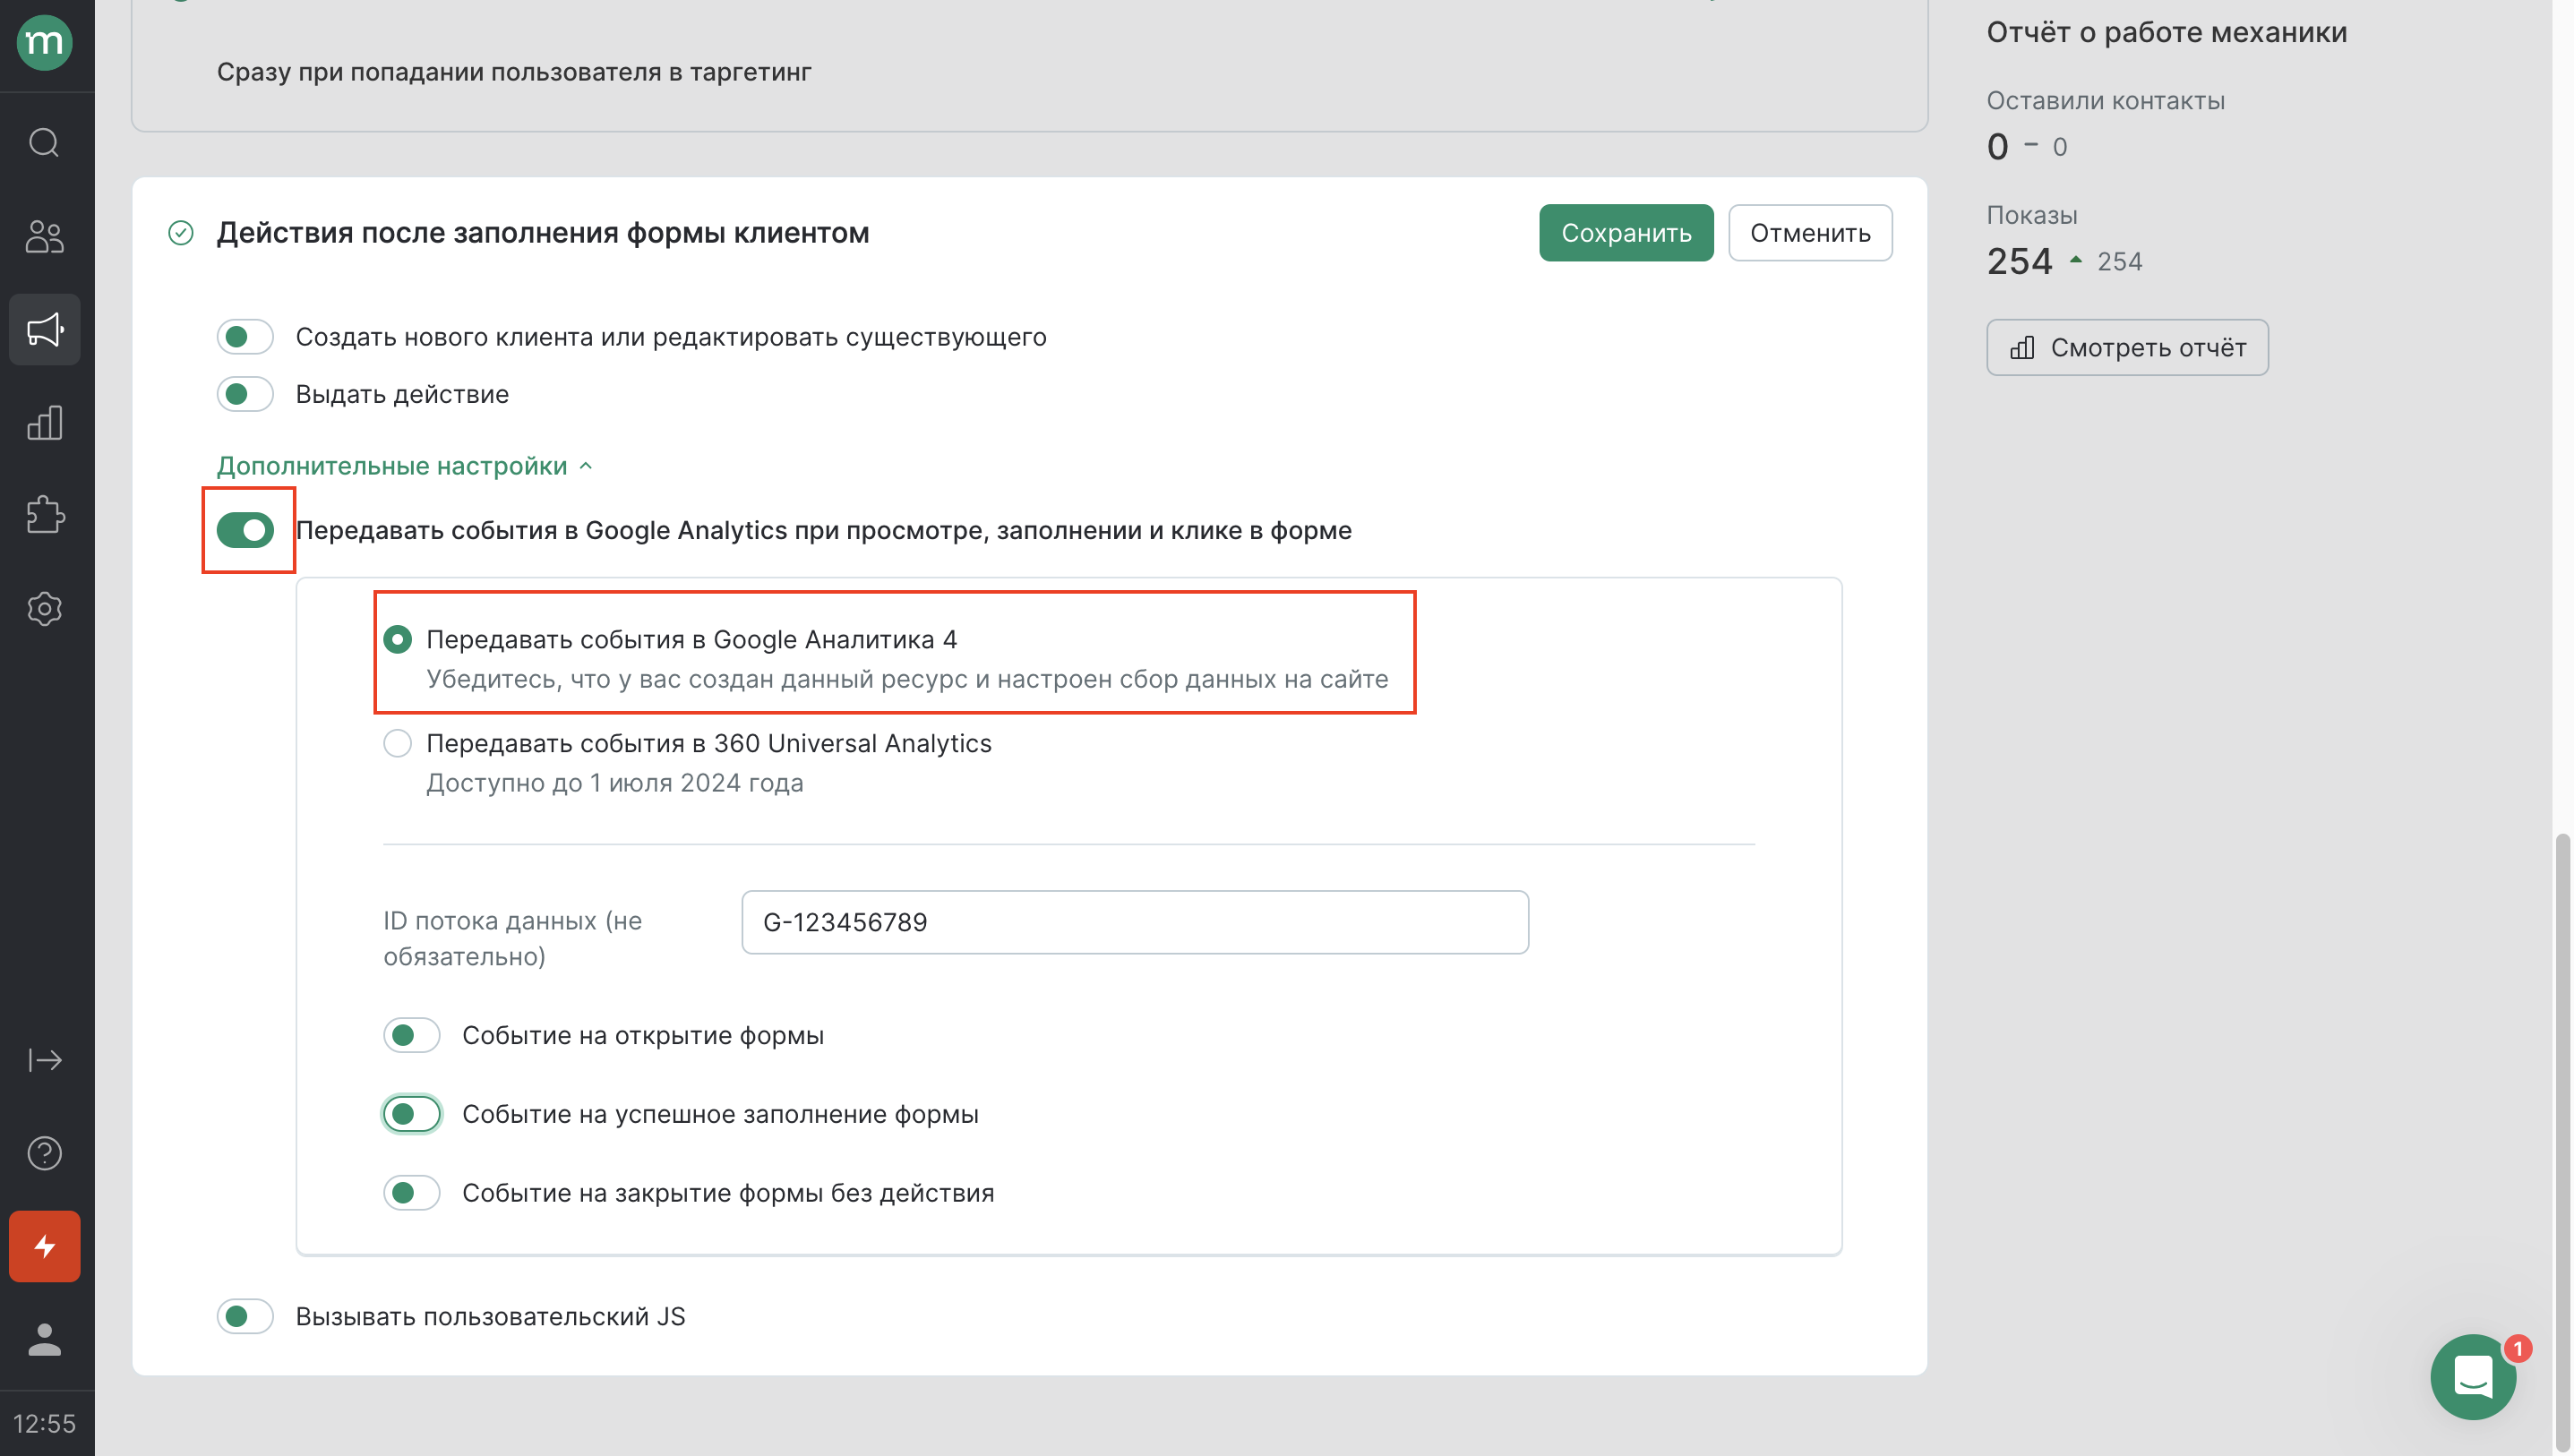Click 'Отчёт о работе механики' heading
Viewport: 2574px width, 1456px height.
tap(2166, 32)
